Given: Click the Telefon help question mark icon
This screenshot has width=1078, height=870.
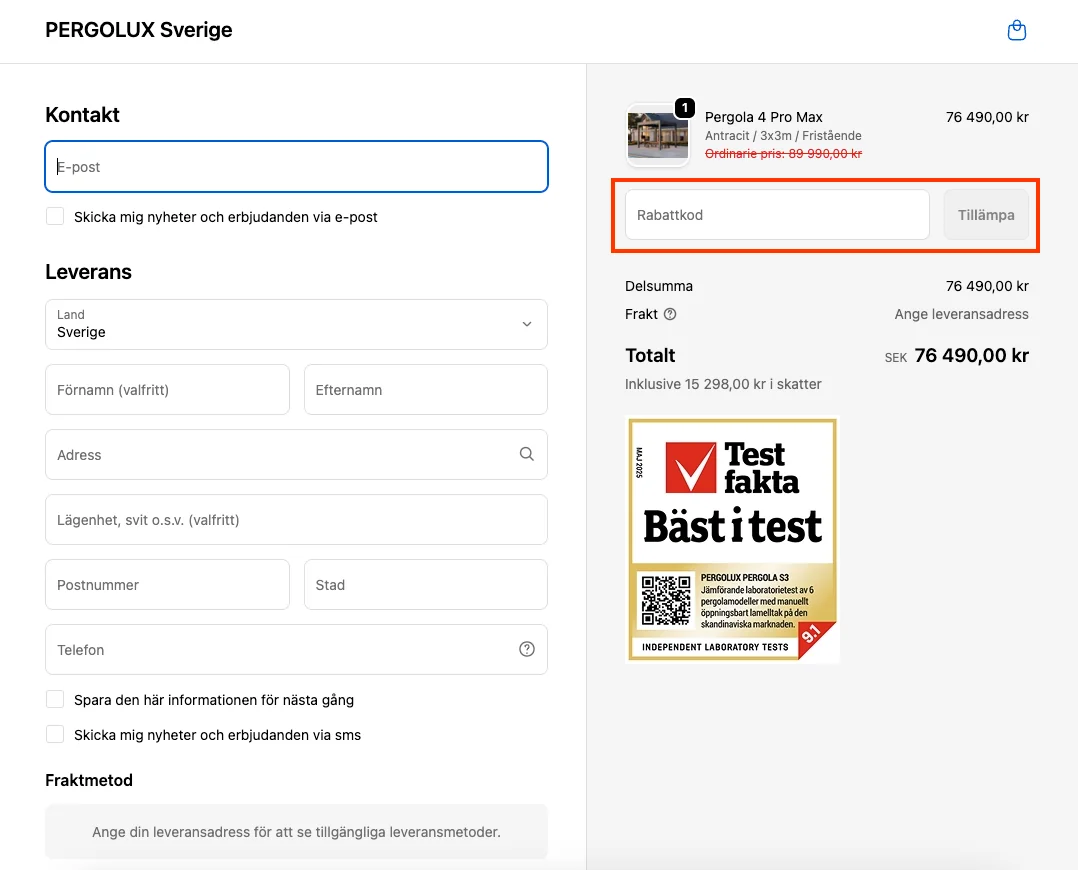Looking at the screenshot, I should (x=527, y=649).
